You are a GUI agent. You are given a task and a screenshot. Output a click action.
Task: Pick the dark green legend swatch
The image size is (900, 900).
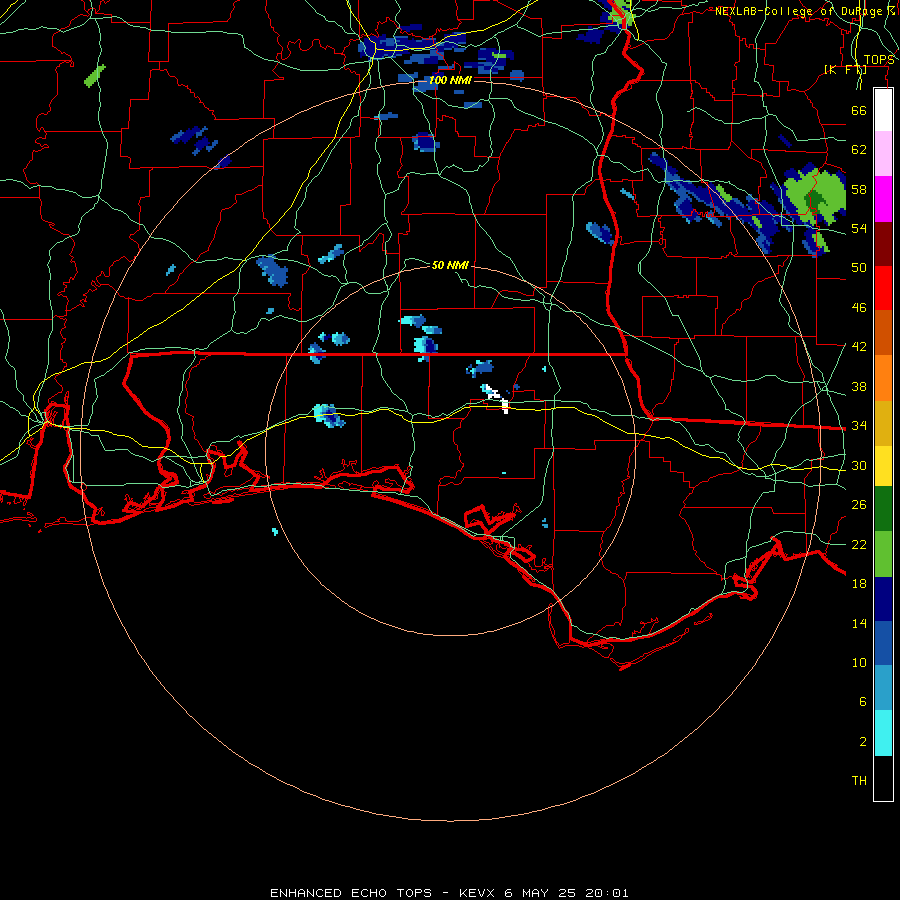click(883, 509)
